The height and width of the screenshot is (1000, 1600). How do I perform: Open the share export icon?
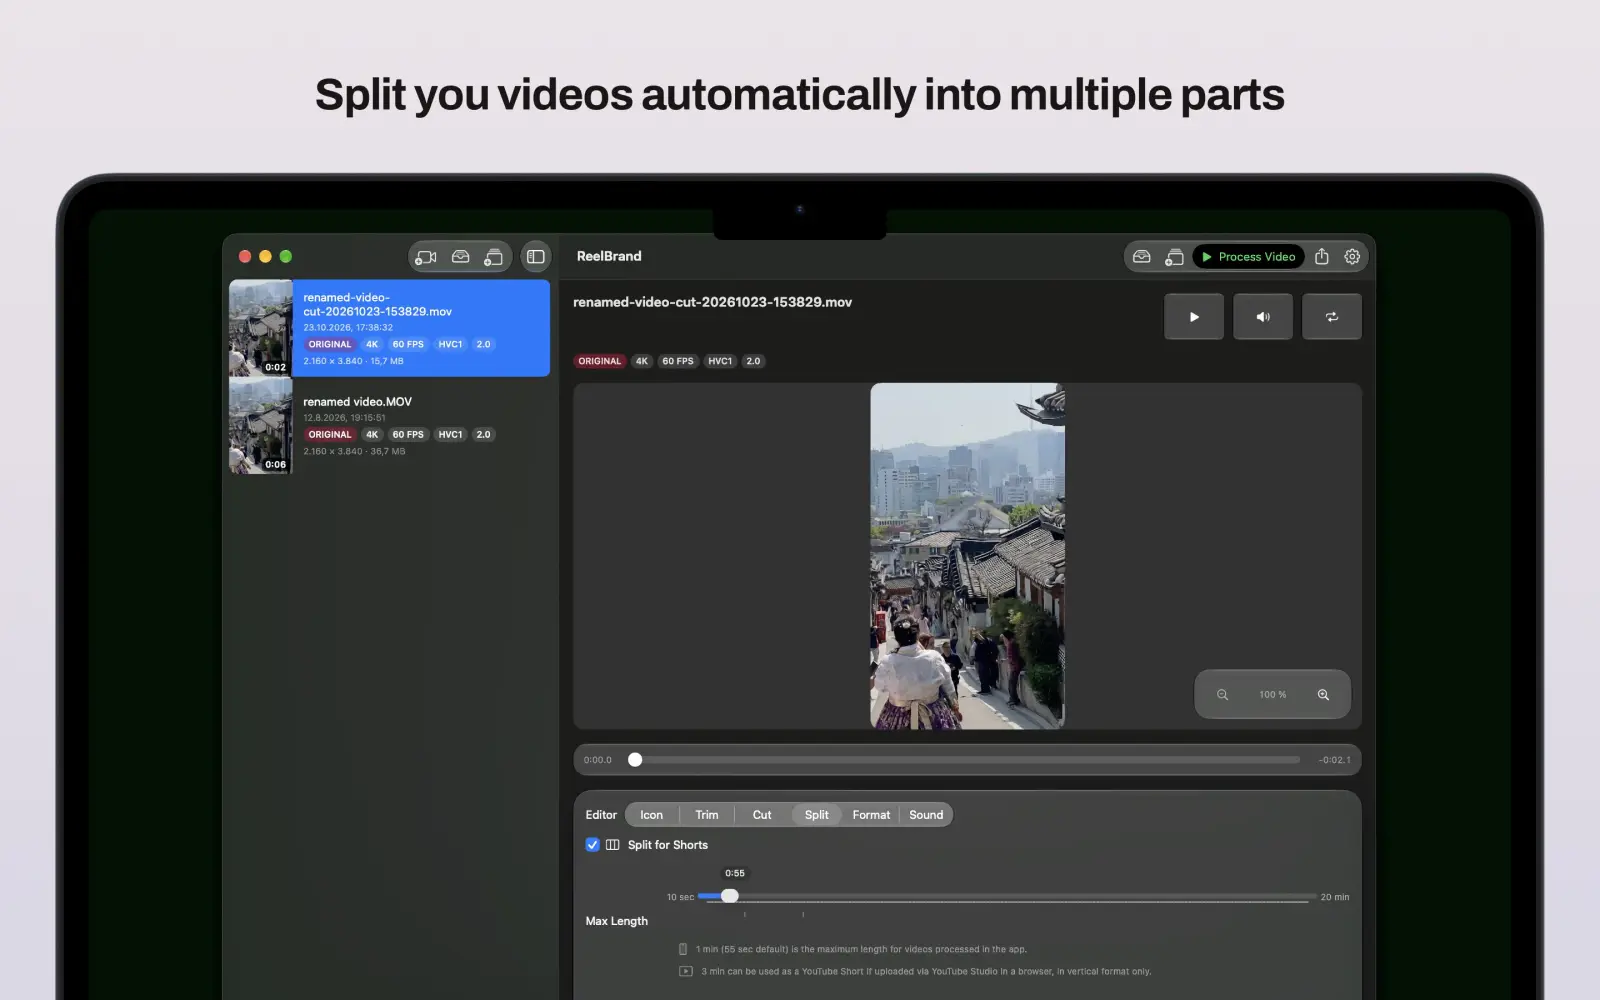point(1322,256)
